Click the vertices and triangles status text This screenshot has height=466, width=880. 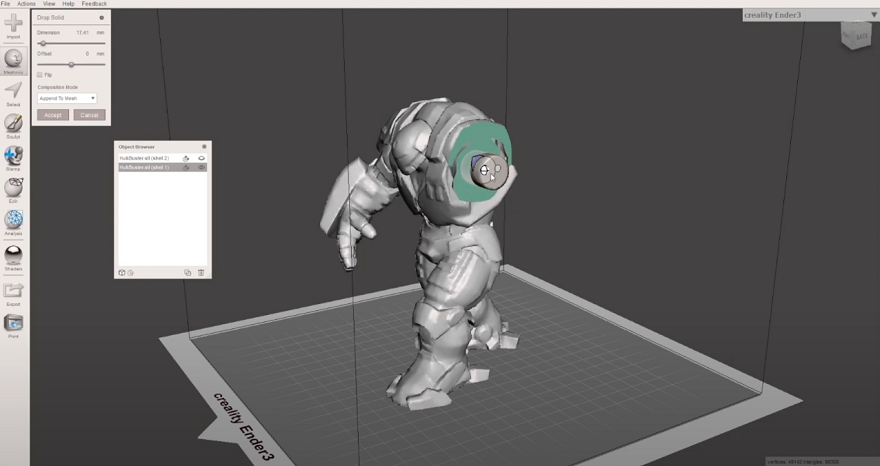click(x=803, y=462)
